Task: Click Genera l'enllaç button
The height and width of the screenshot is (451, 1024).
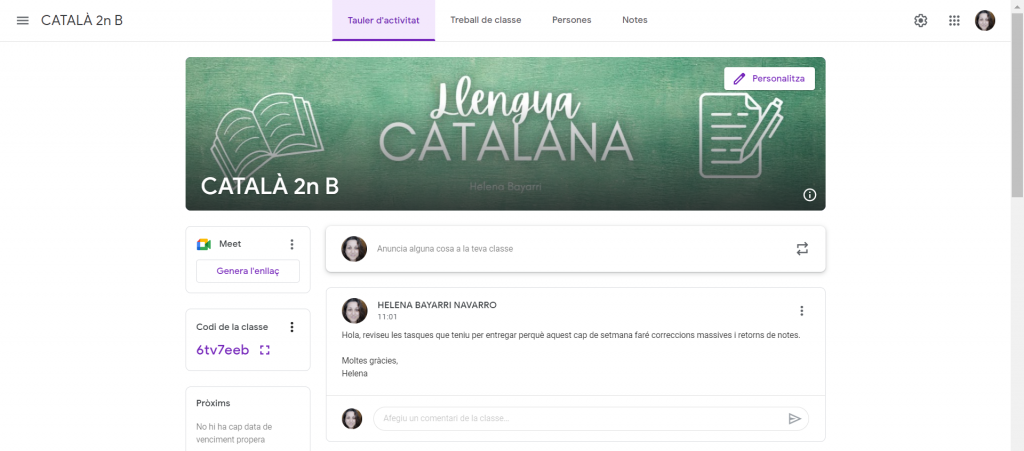Action: (248, 271)
